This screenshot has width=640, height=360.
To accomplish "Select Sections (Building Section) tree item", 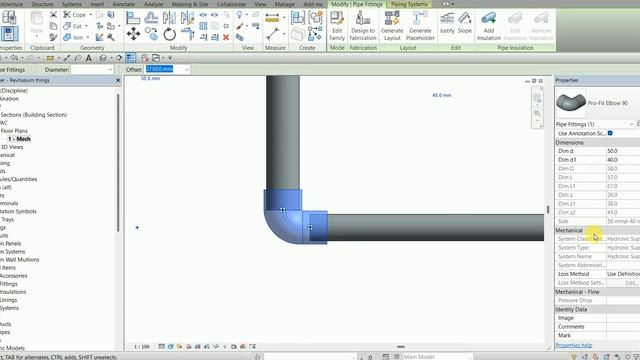I will point(34,115).
